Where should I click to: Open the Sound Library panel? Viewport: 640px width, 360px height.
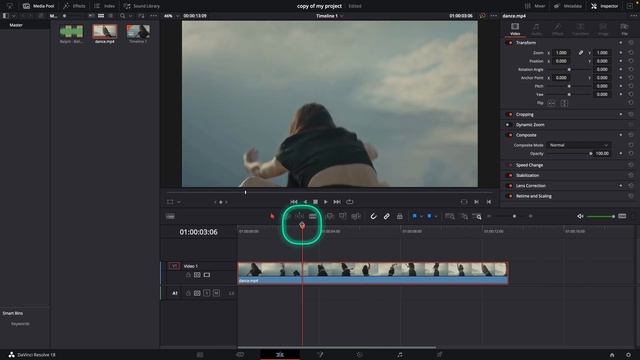point(142,6)
